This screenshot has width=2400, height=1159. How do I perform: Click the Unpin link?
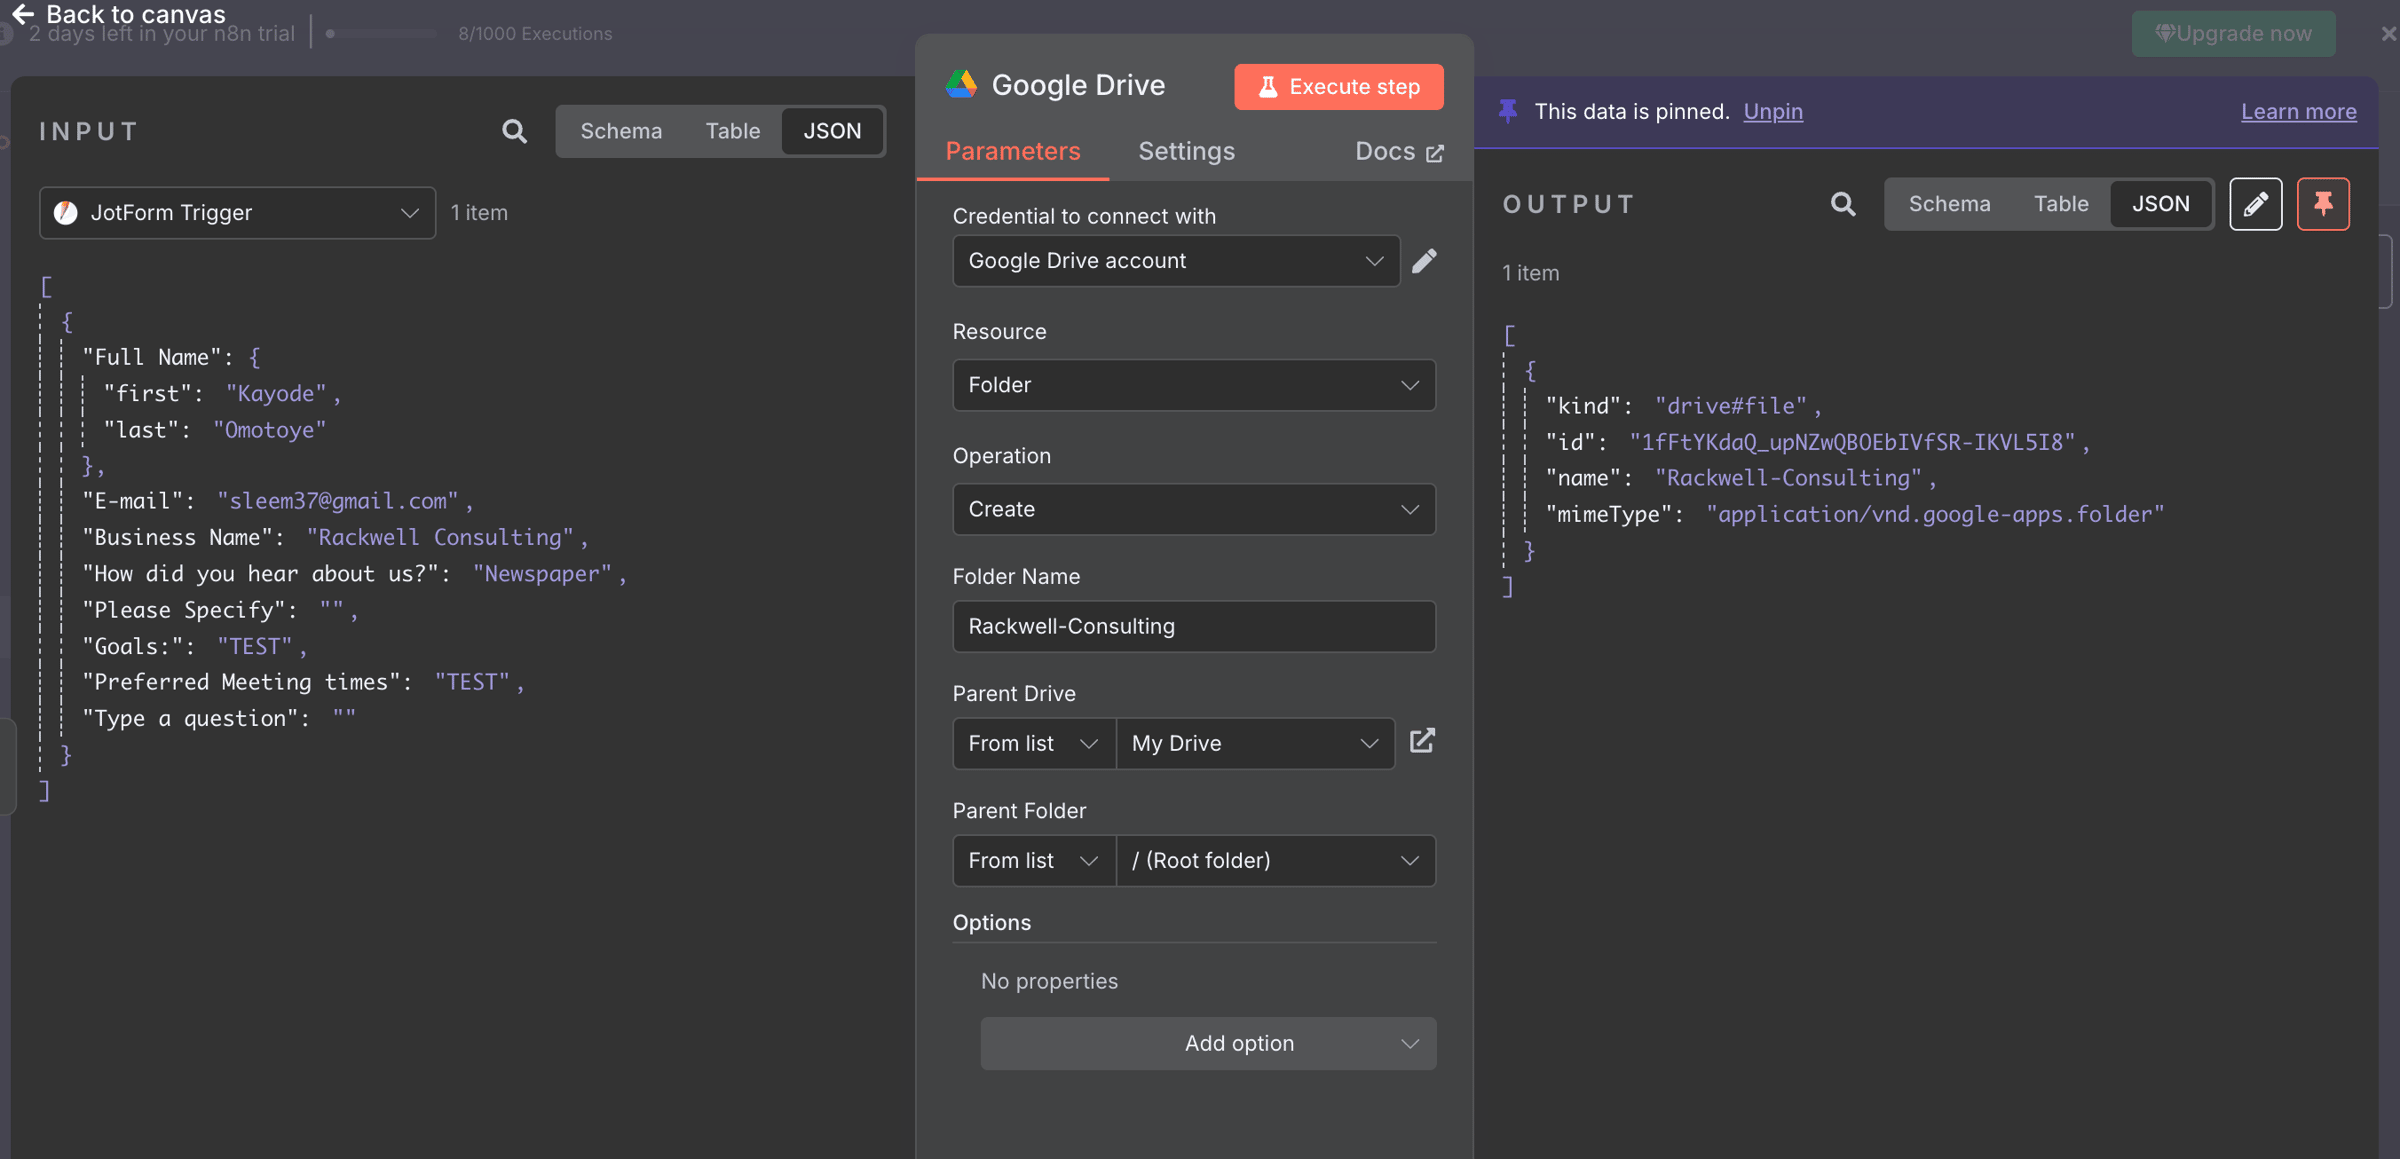pos(1773,111)
